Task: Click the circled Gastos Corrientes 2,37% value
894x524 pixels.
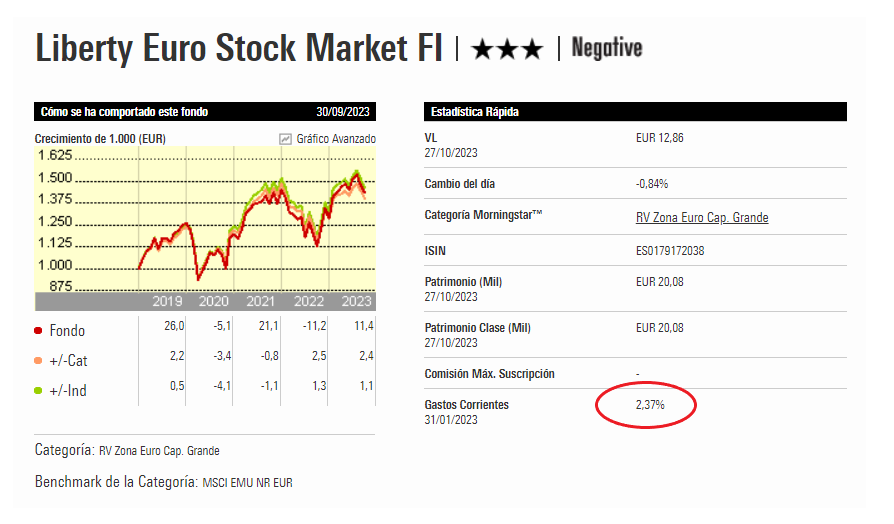Action: [x=650, y=405]
